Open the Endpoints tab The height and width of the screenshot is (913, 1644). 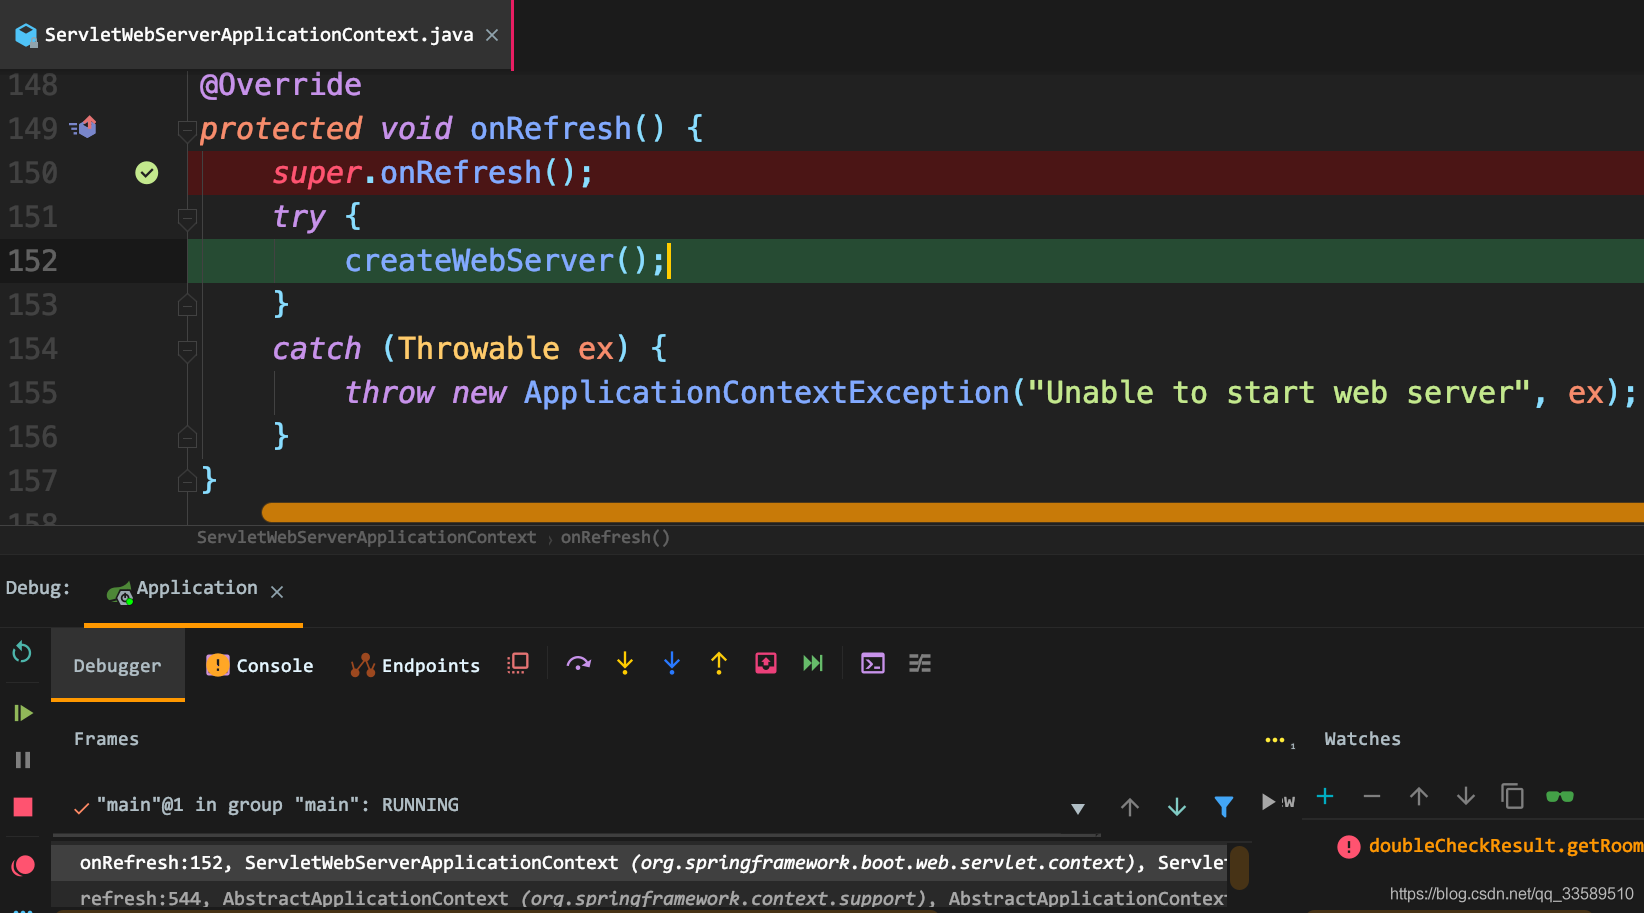[x=416, y=666]
